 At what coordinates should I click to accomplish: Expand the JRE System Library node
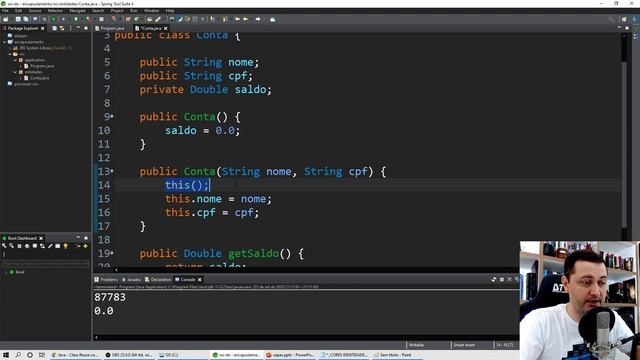[x=10, y=48]
